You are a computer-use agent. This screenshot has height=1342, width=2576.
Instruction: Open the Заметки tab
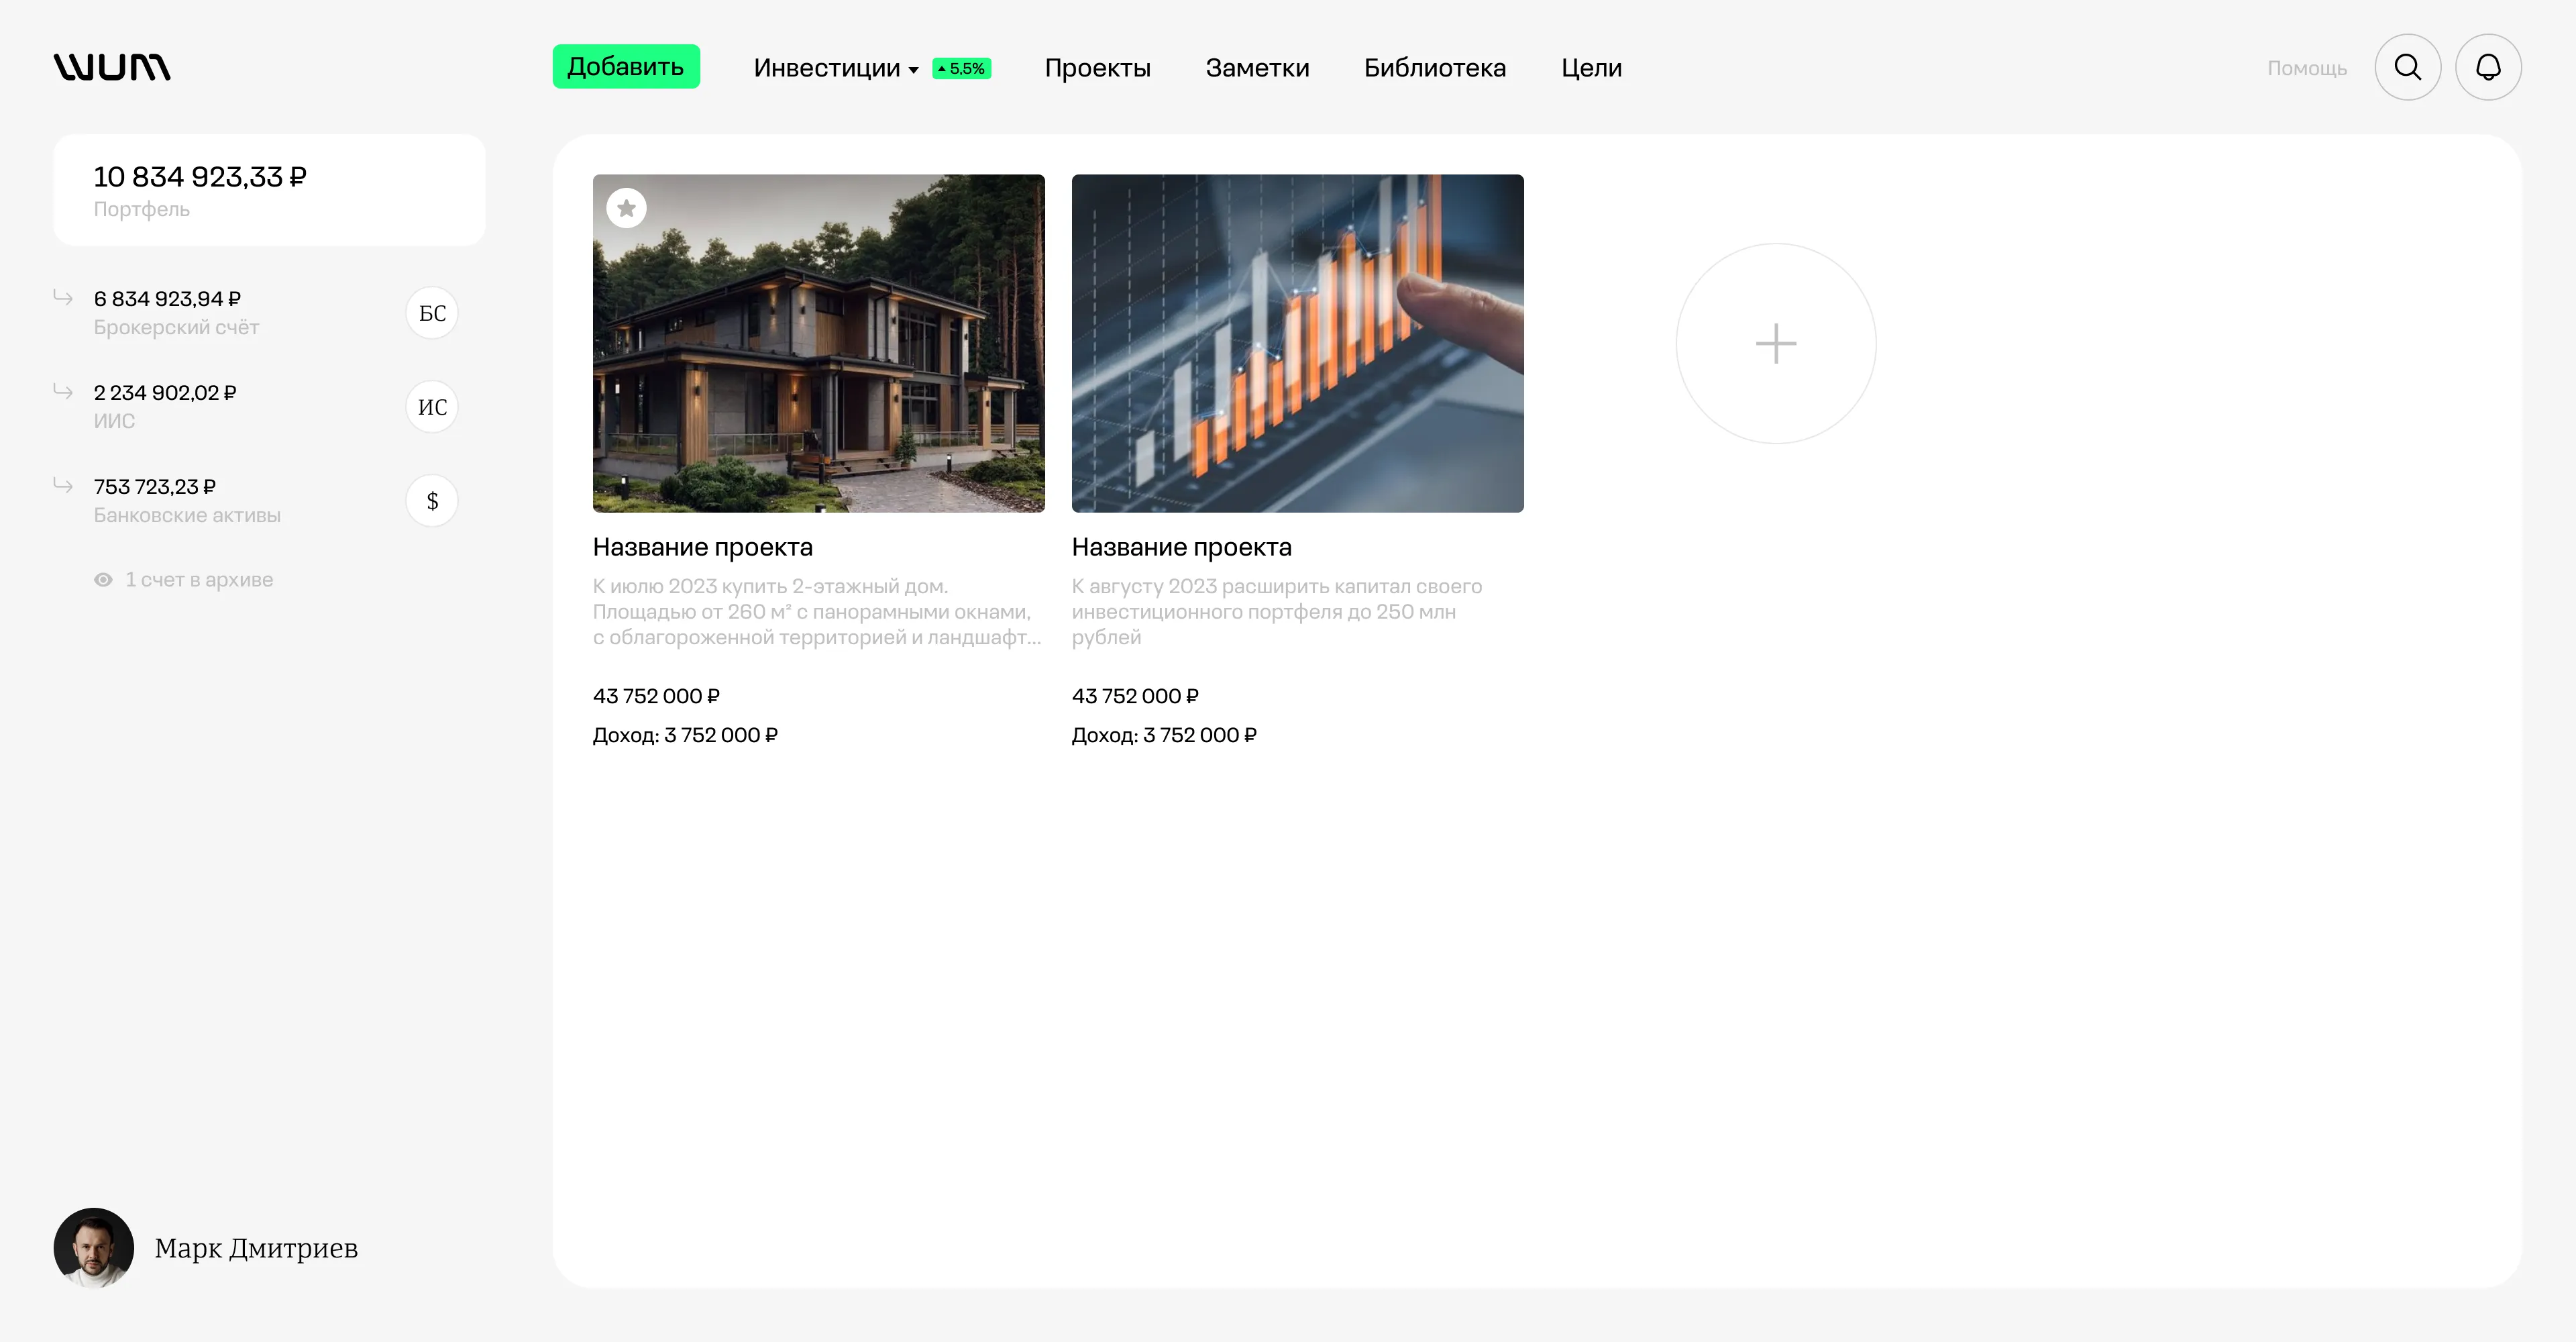(1257, 68)
